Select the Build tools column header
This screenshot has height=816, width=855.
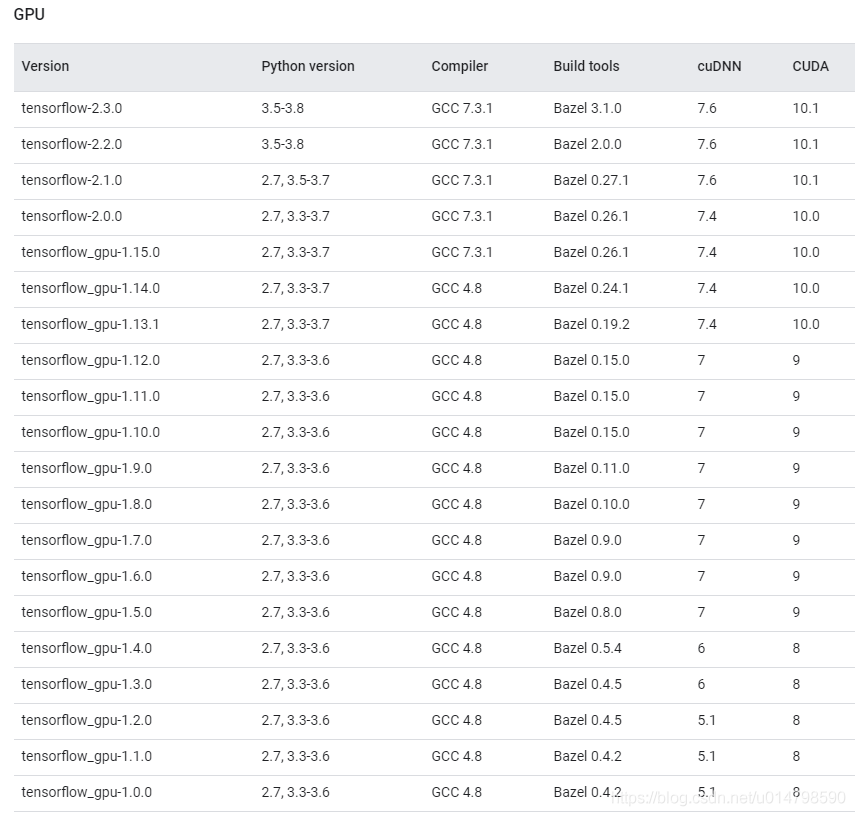[586, 66]
